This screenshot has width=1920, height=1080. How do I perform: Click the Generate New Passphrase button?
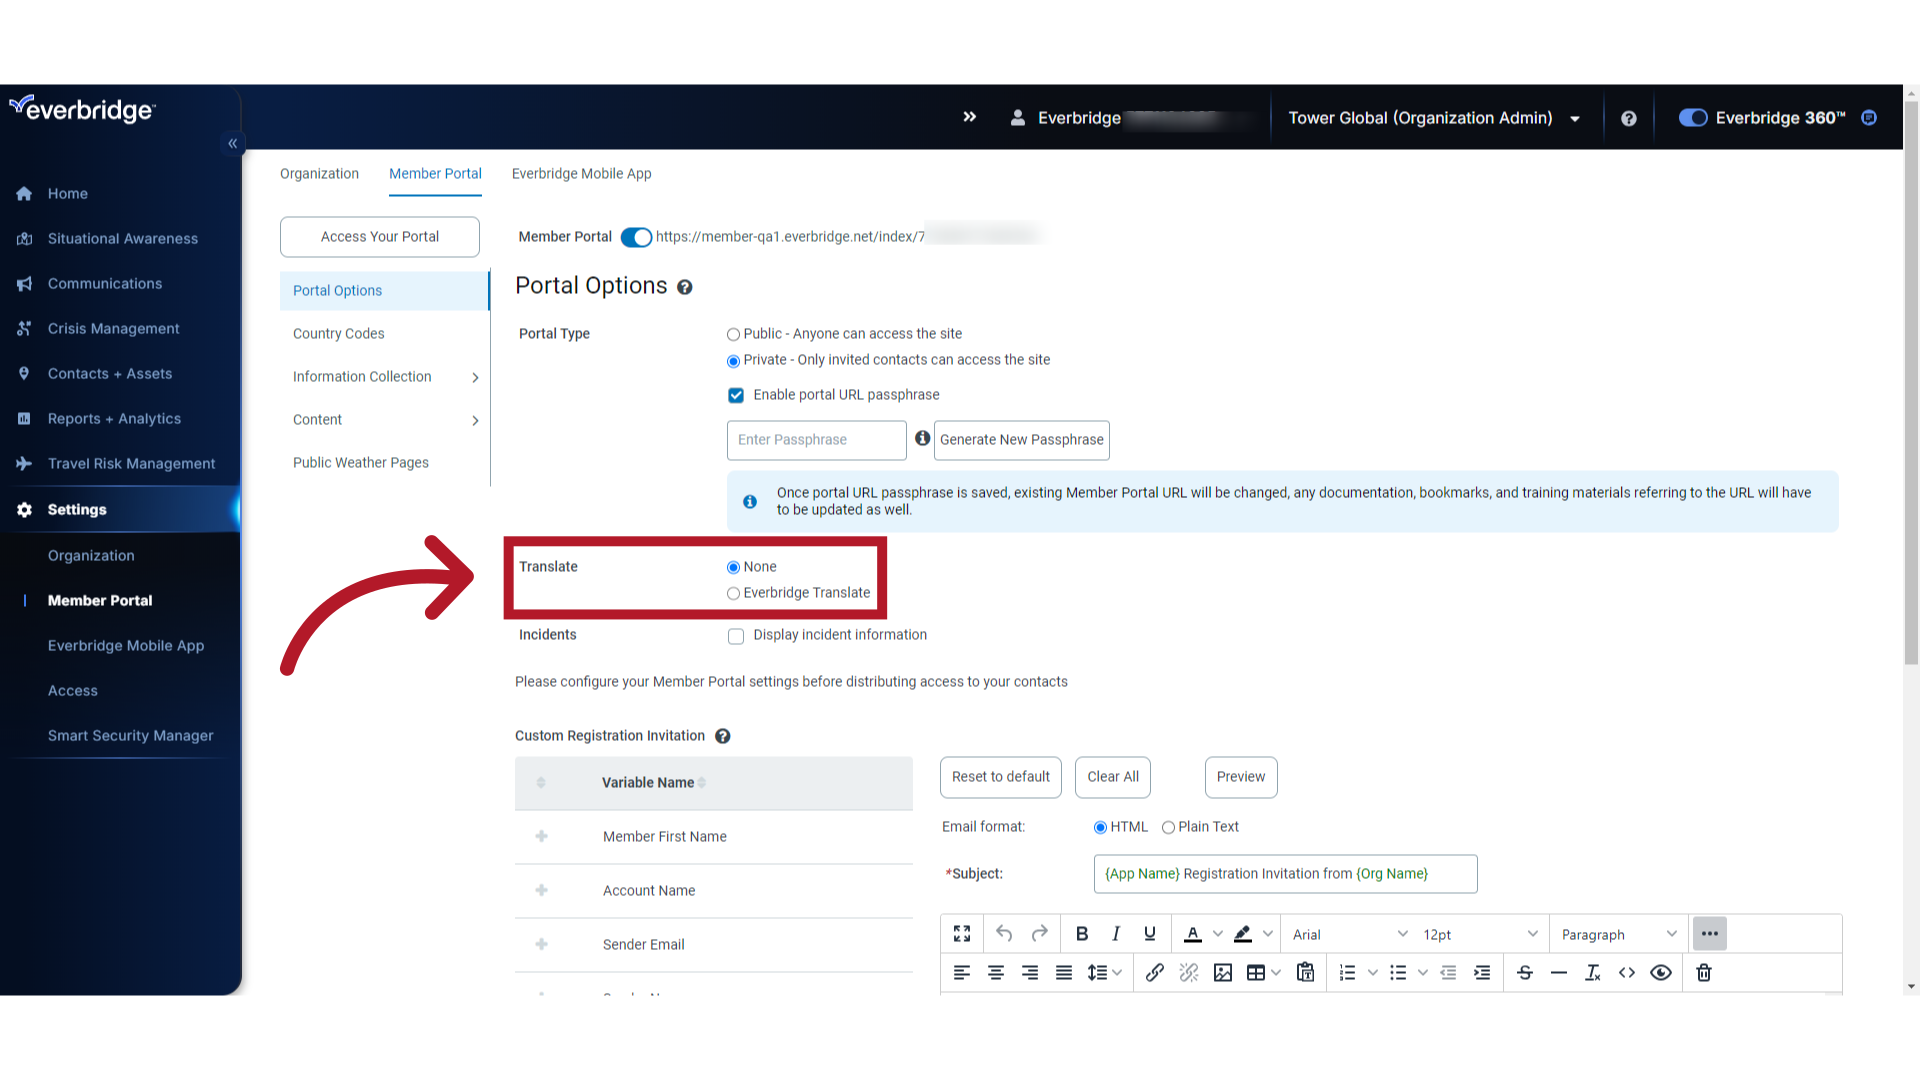[1022, 439]
